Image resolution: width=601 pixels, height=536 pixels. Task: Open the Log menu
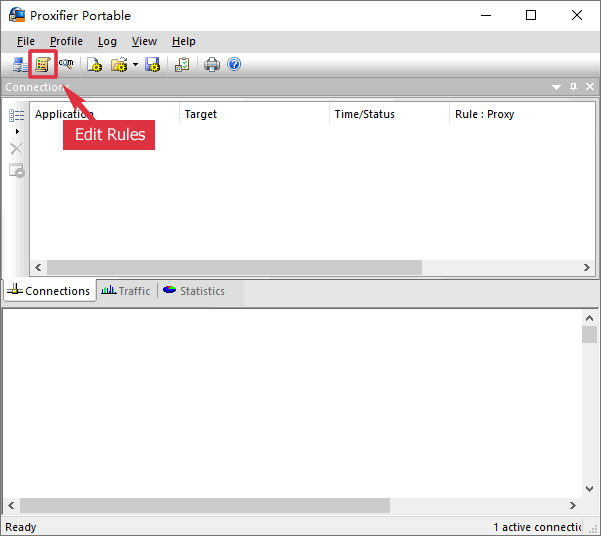107,41
